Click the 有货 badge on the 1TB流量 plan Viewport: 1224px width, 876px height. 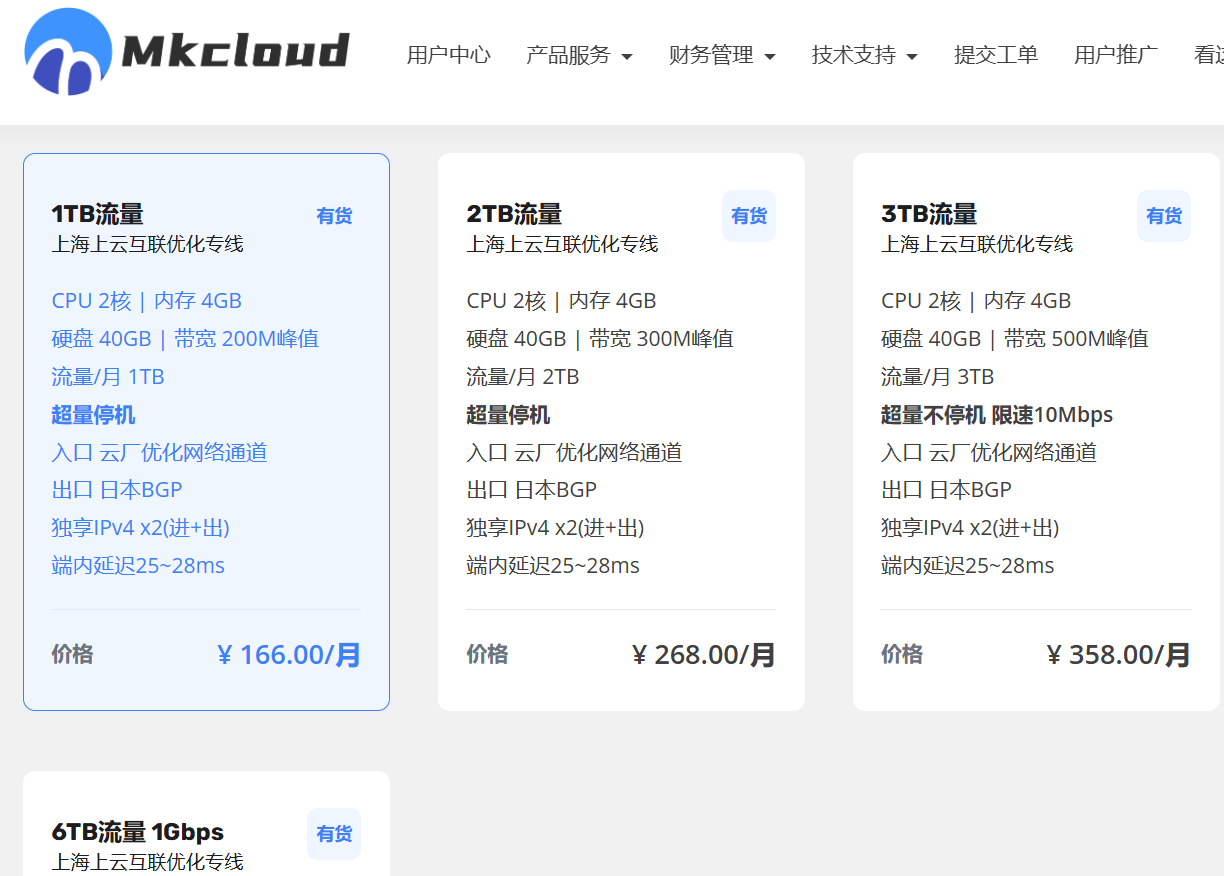pyautogui.click(x=333, y=216)
